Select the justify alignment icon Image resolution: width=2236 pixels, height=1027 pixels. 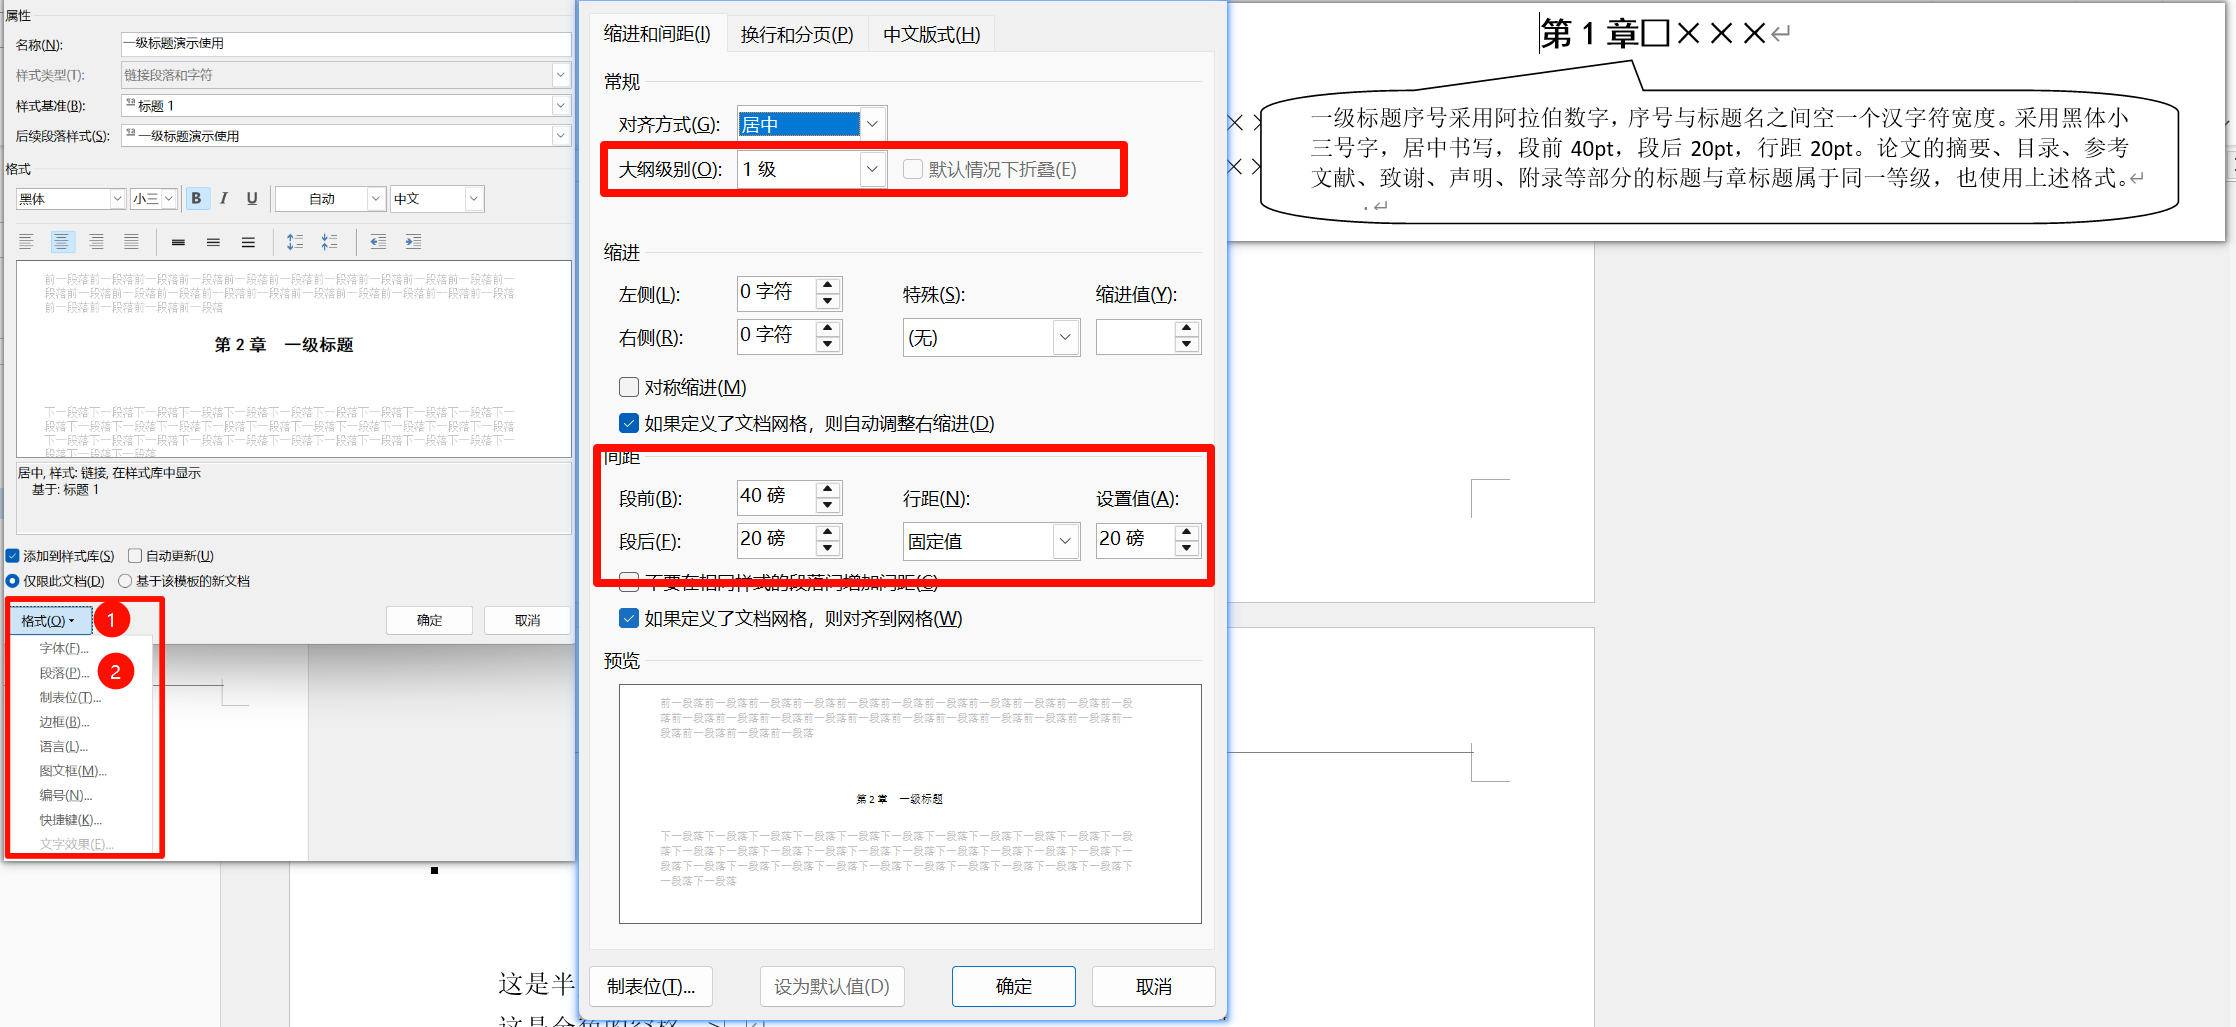(131, 242)
